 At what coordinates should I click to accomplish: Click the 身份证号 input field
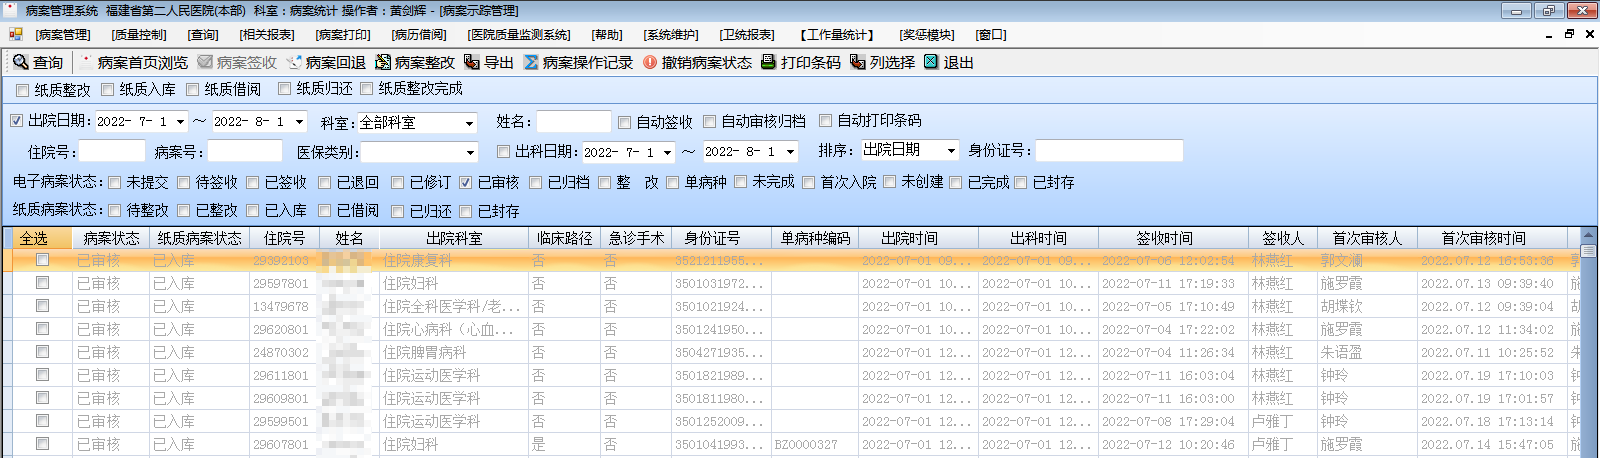click(1109, 151)
